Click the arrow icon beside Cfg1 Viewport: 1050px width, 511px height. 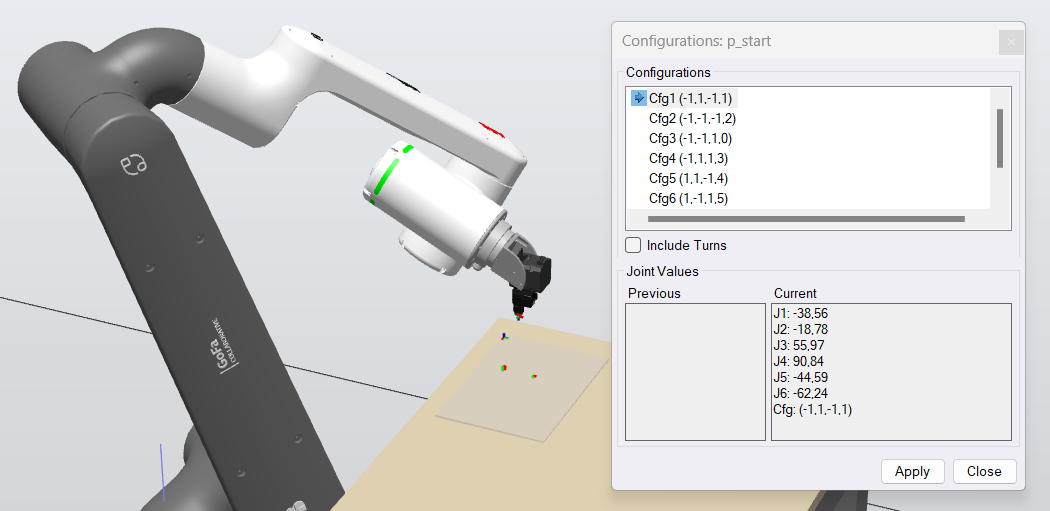tap(638, 98)
